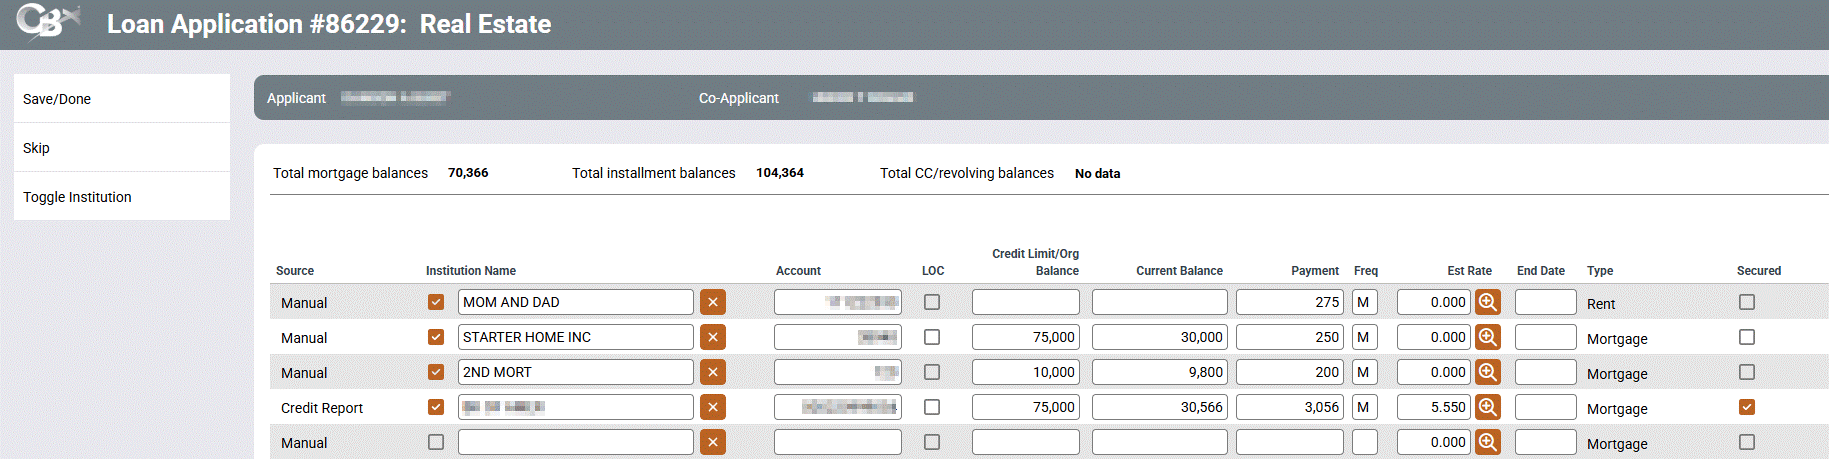Check the include box on empty Manual row
This screenshot has height=459, width=1829.
(x=436, y=442)
